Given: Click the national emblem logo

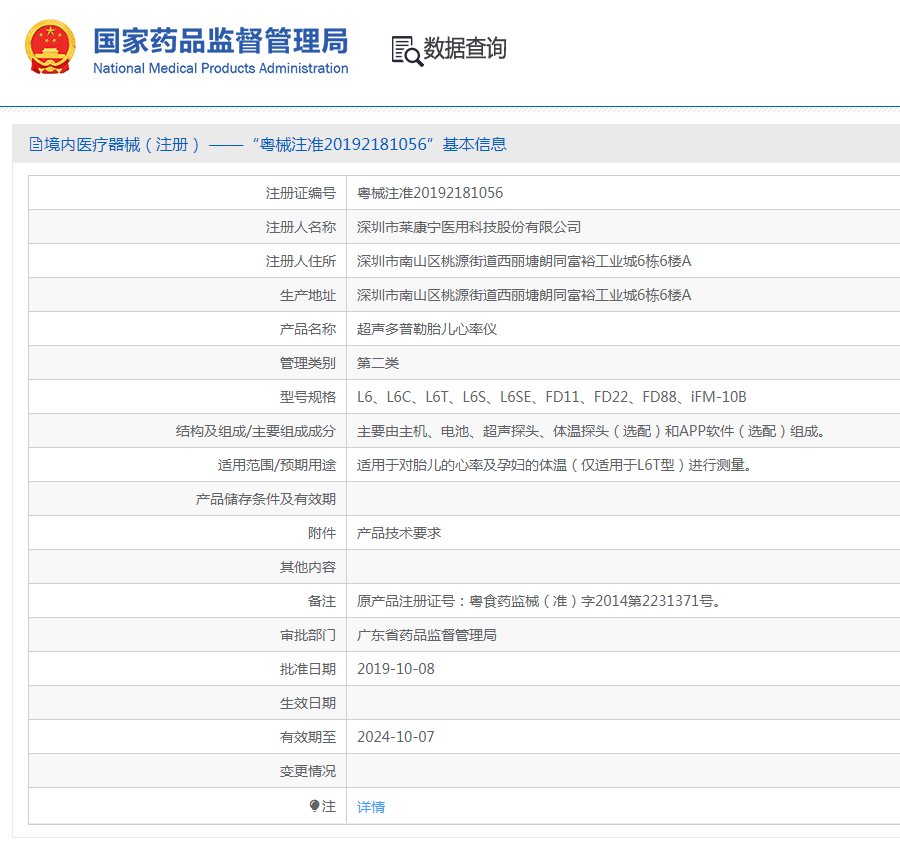Looking at the screenshot, I should [x=51, y=47].
